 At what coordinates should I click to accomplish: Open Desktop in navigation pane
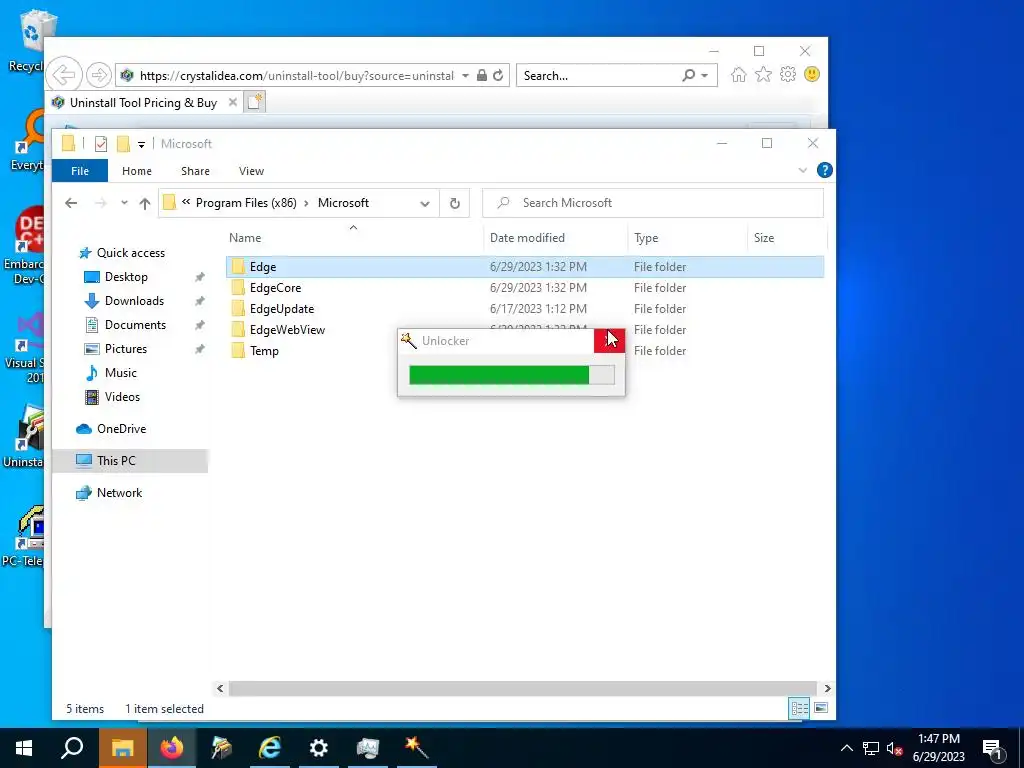[126, 277]
